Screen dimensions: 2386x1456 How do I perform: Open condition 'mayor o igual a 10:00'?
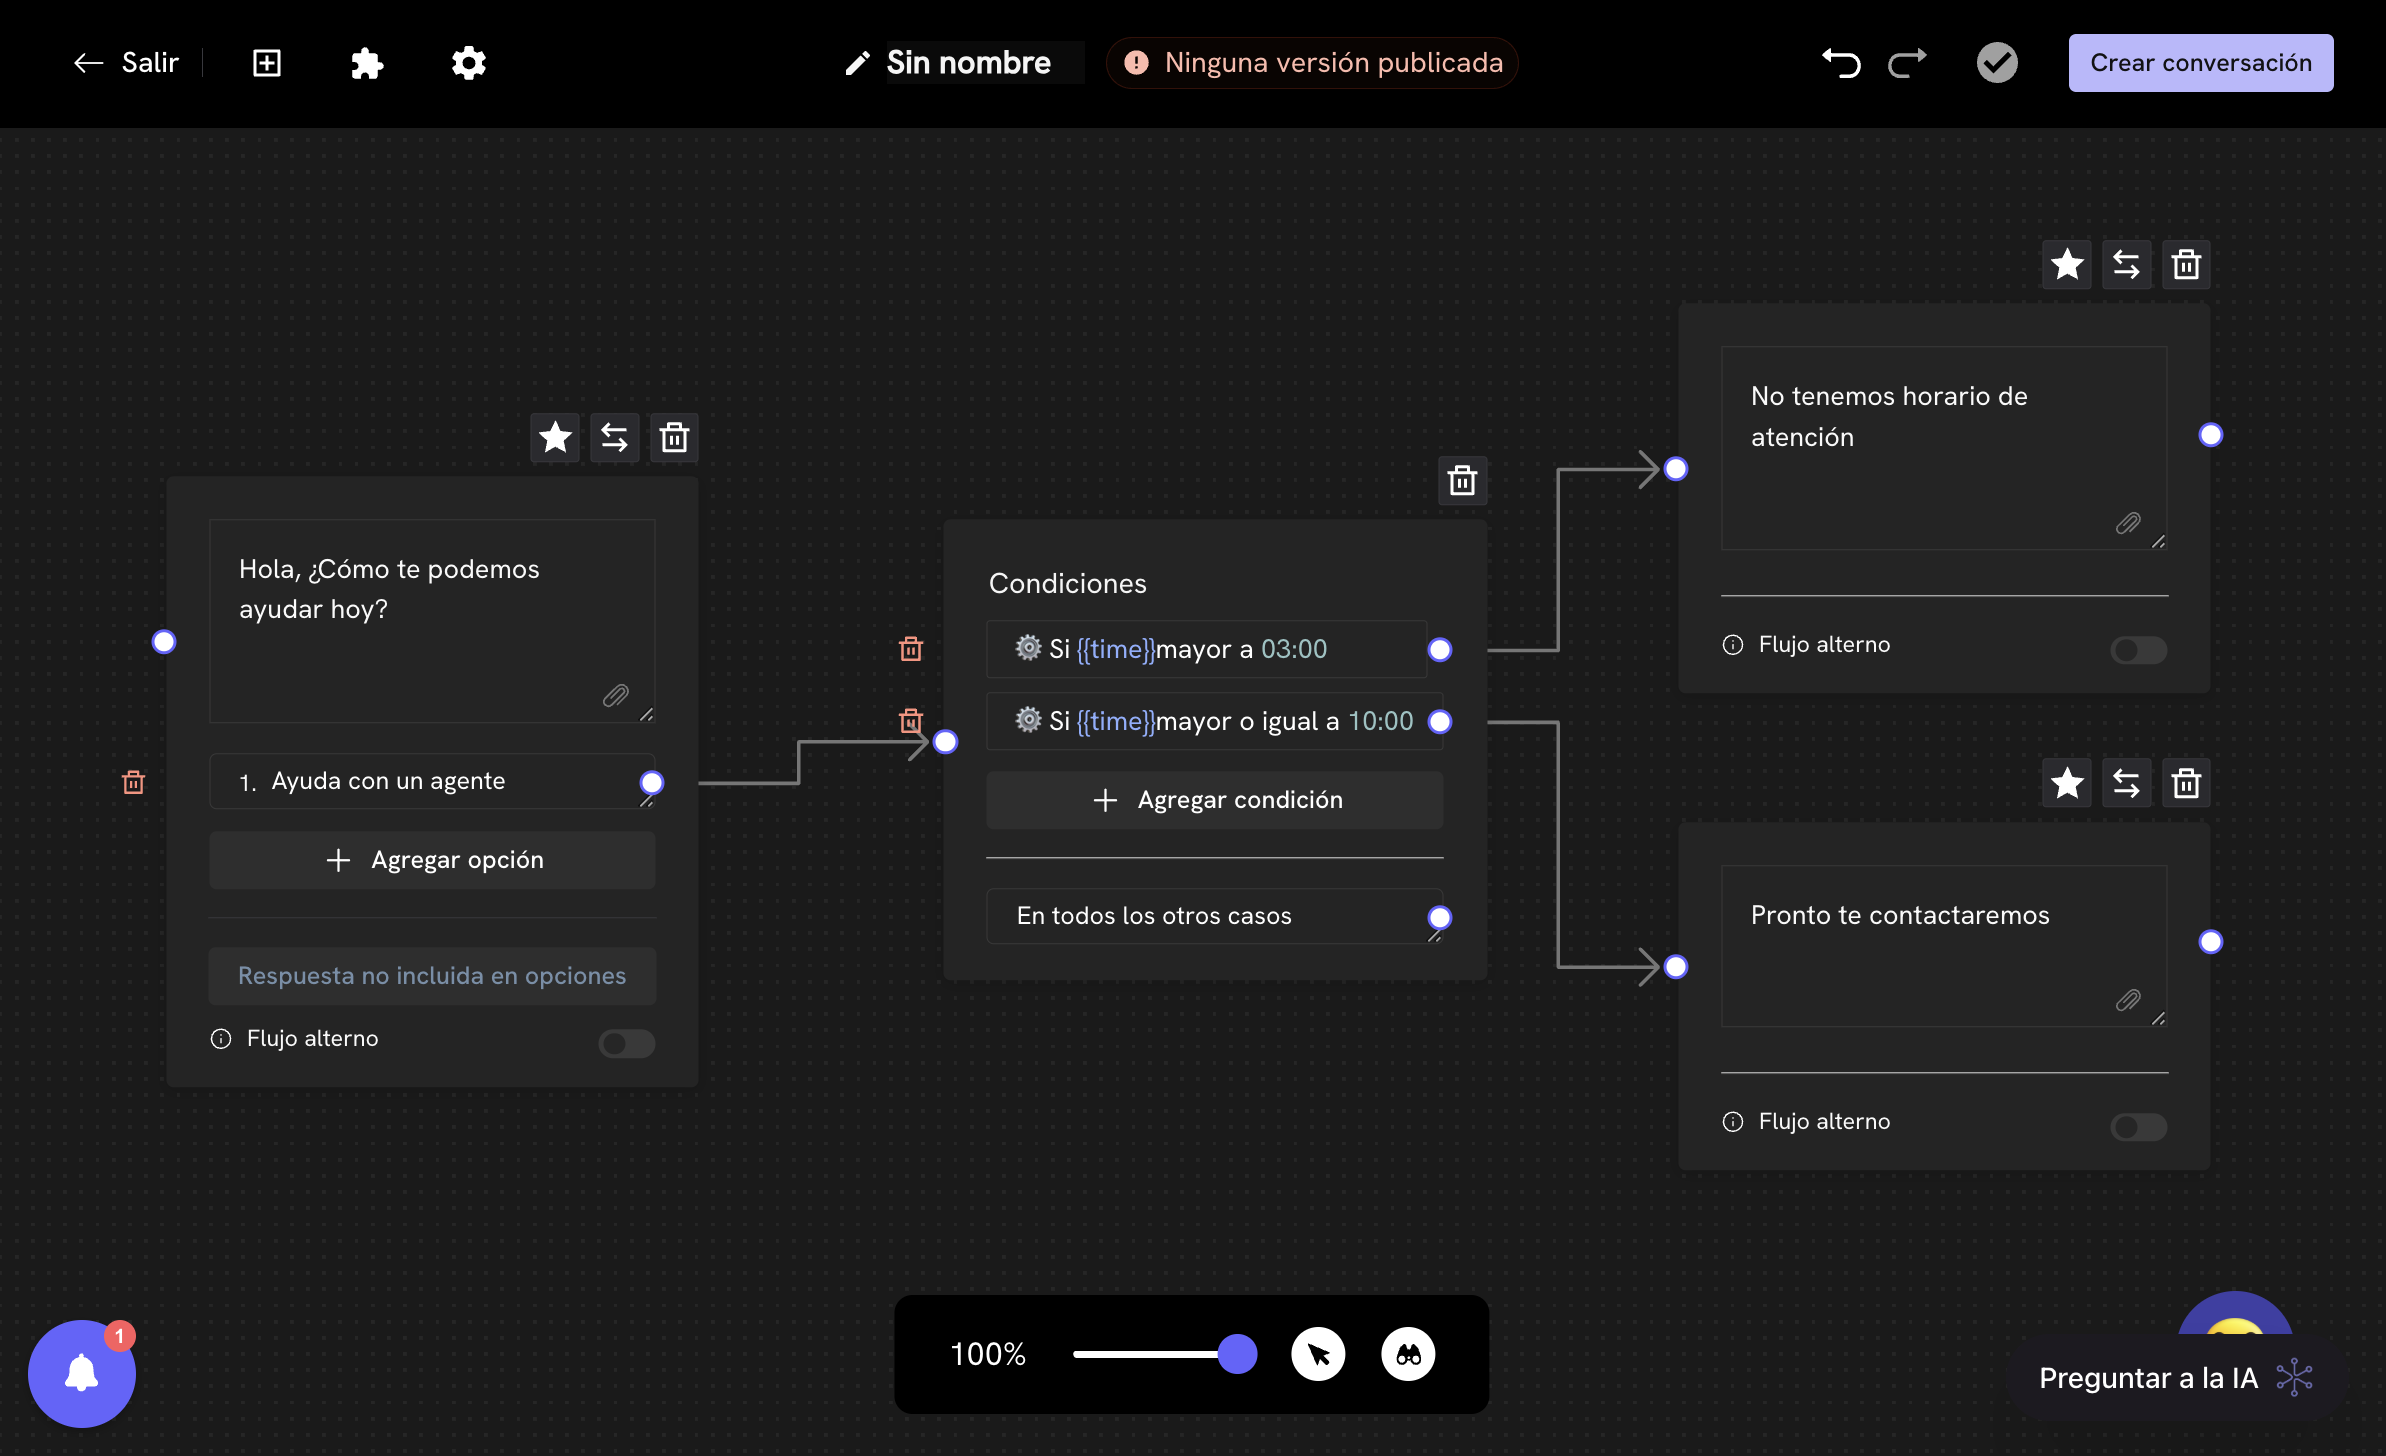[x=1214, y=721]
